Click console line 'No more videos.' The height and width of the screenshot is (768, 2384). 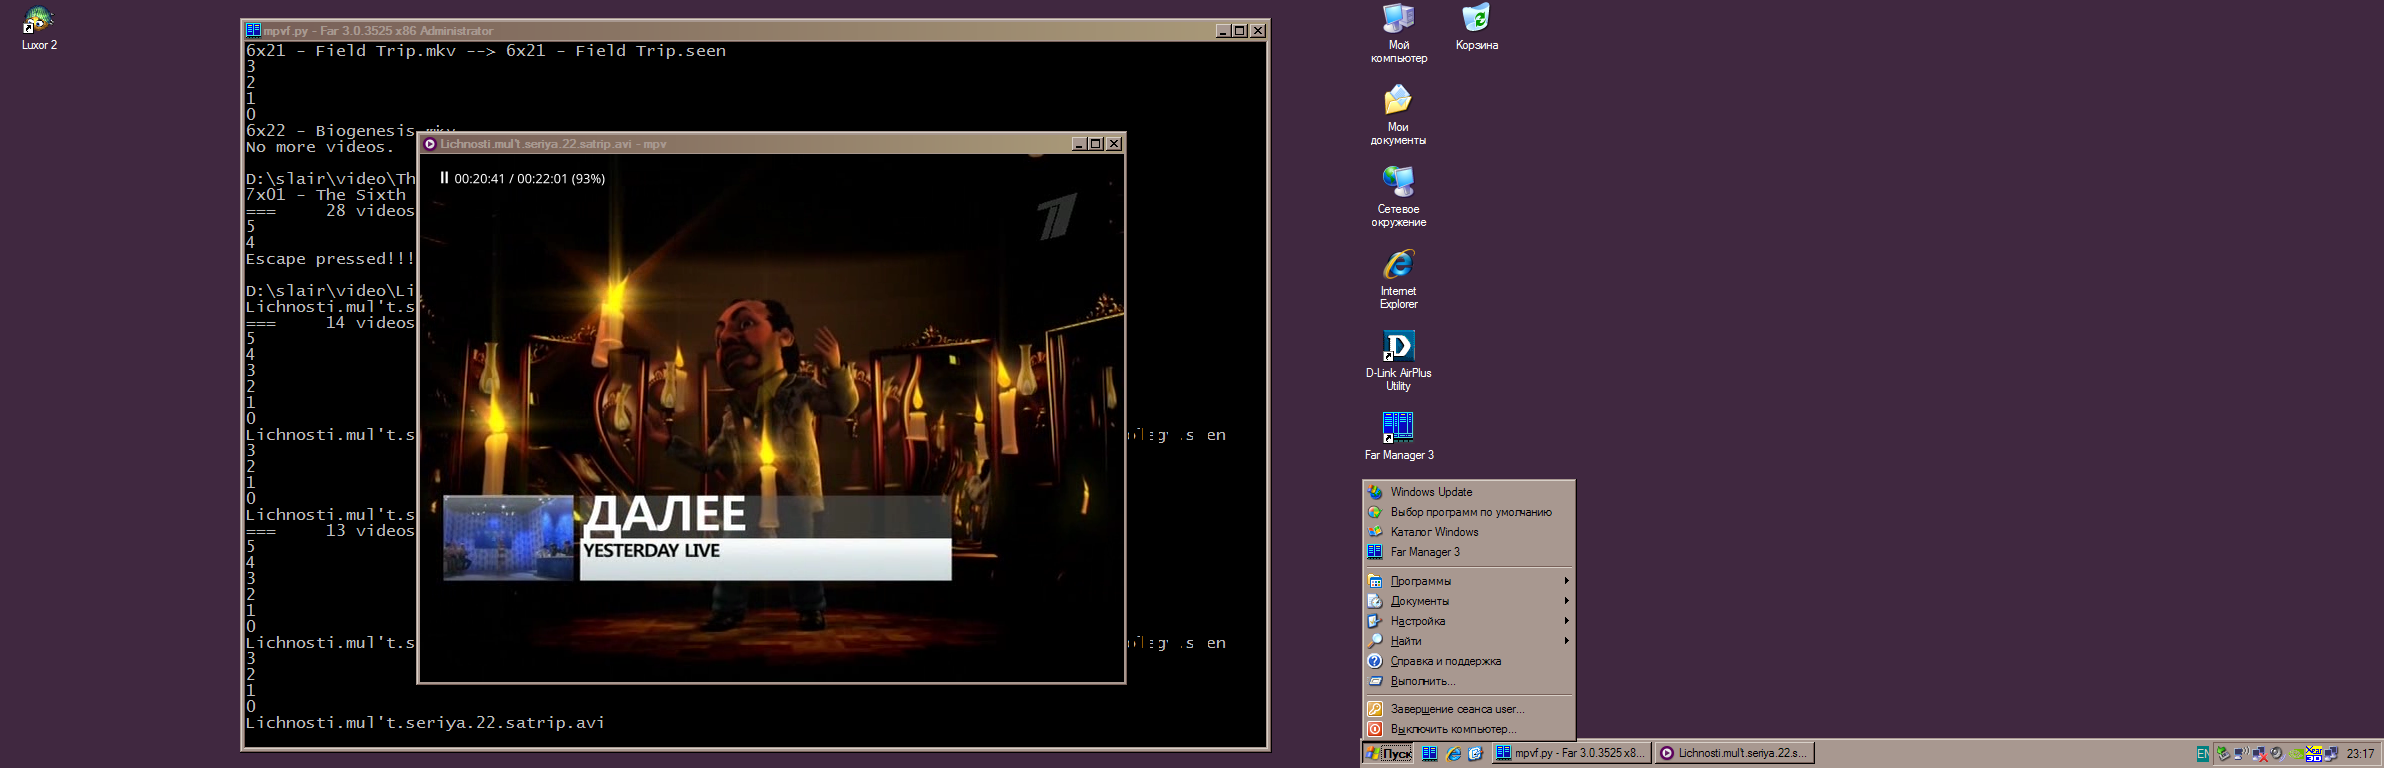(x=320, y=147)
